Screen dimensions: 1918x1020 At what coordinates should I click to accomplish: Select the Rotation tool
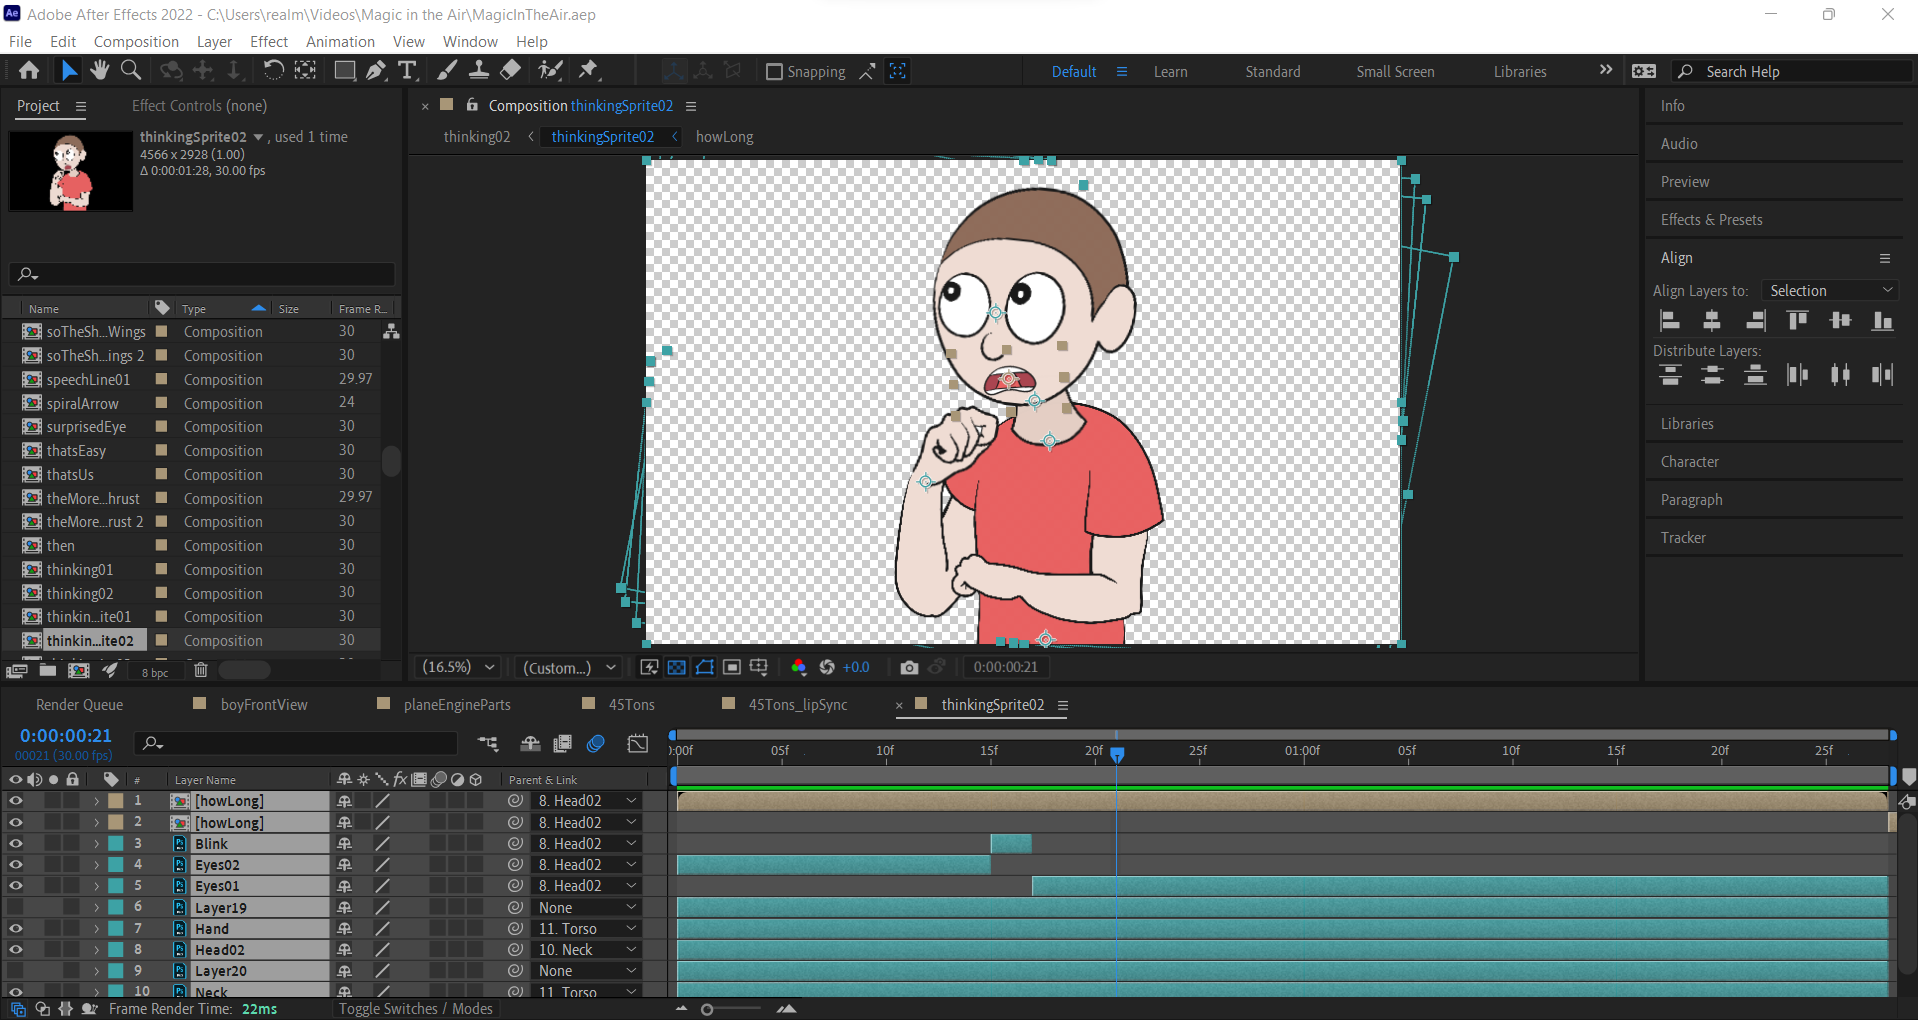click(x=273, y=70)
